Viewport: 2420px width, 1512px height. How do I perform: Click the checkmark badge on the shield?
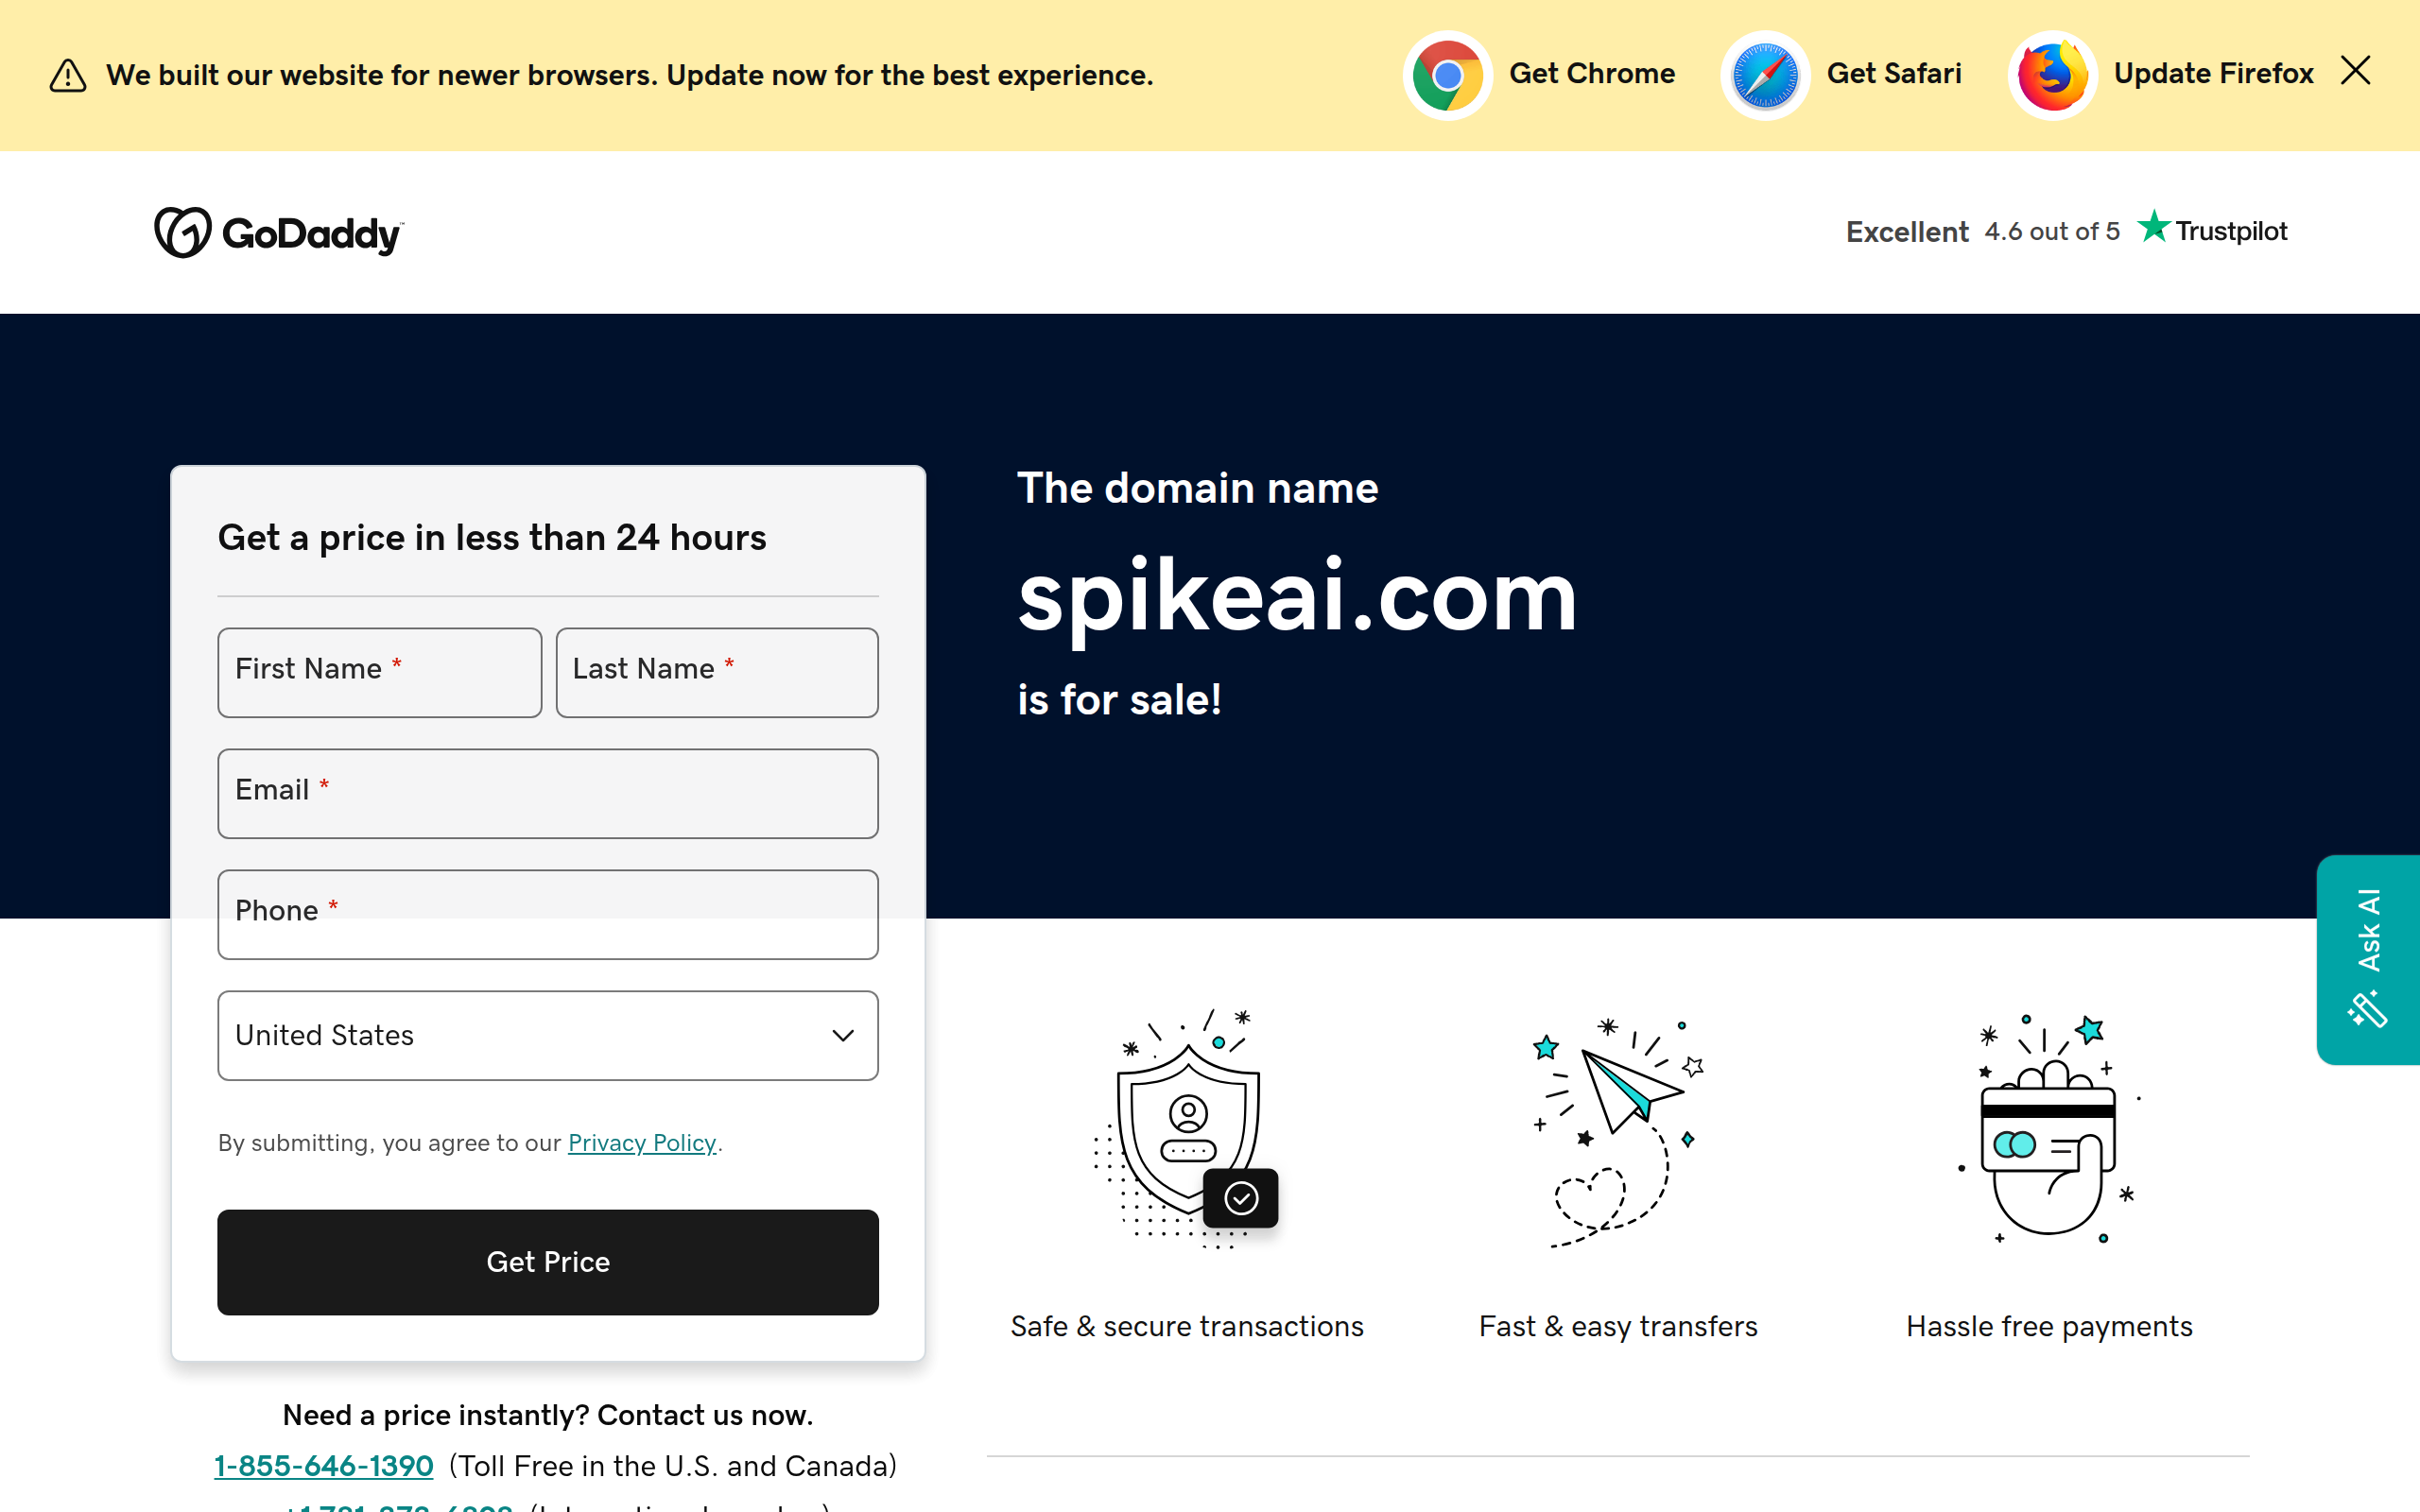(1241, 1197)
